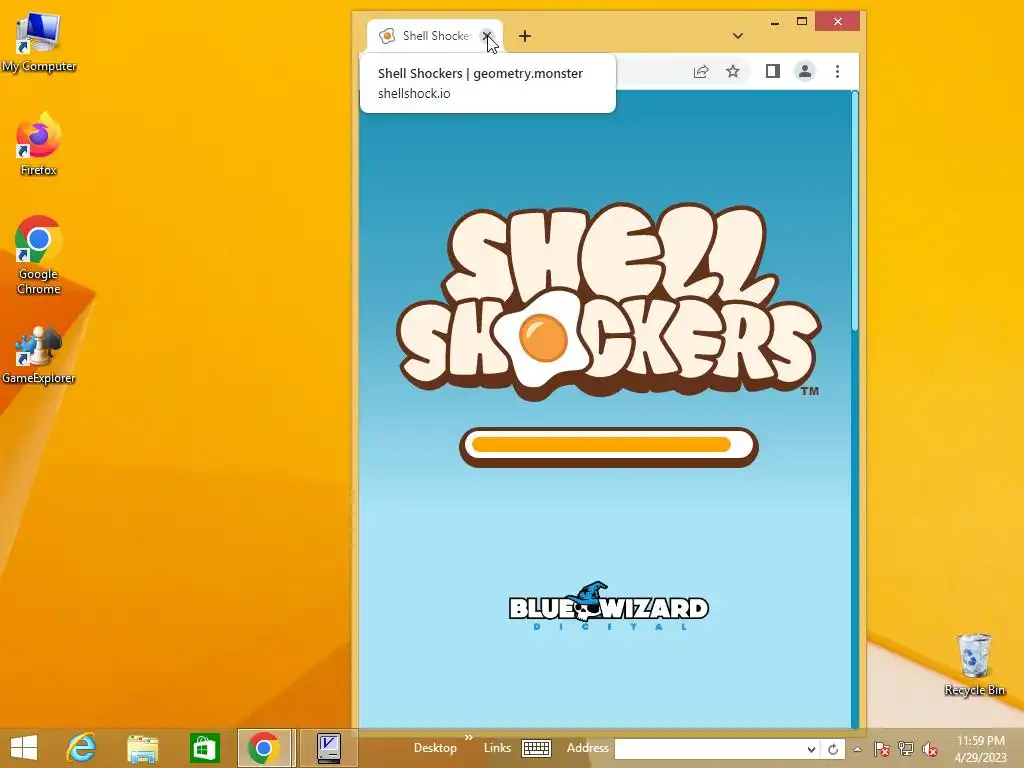Expand the Desktop toolbar chevron

tap(468, 737)
